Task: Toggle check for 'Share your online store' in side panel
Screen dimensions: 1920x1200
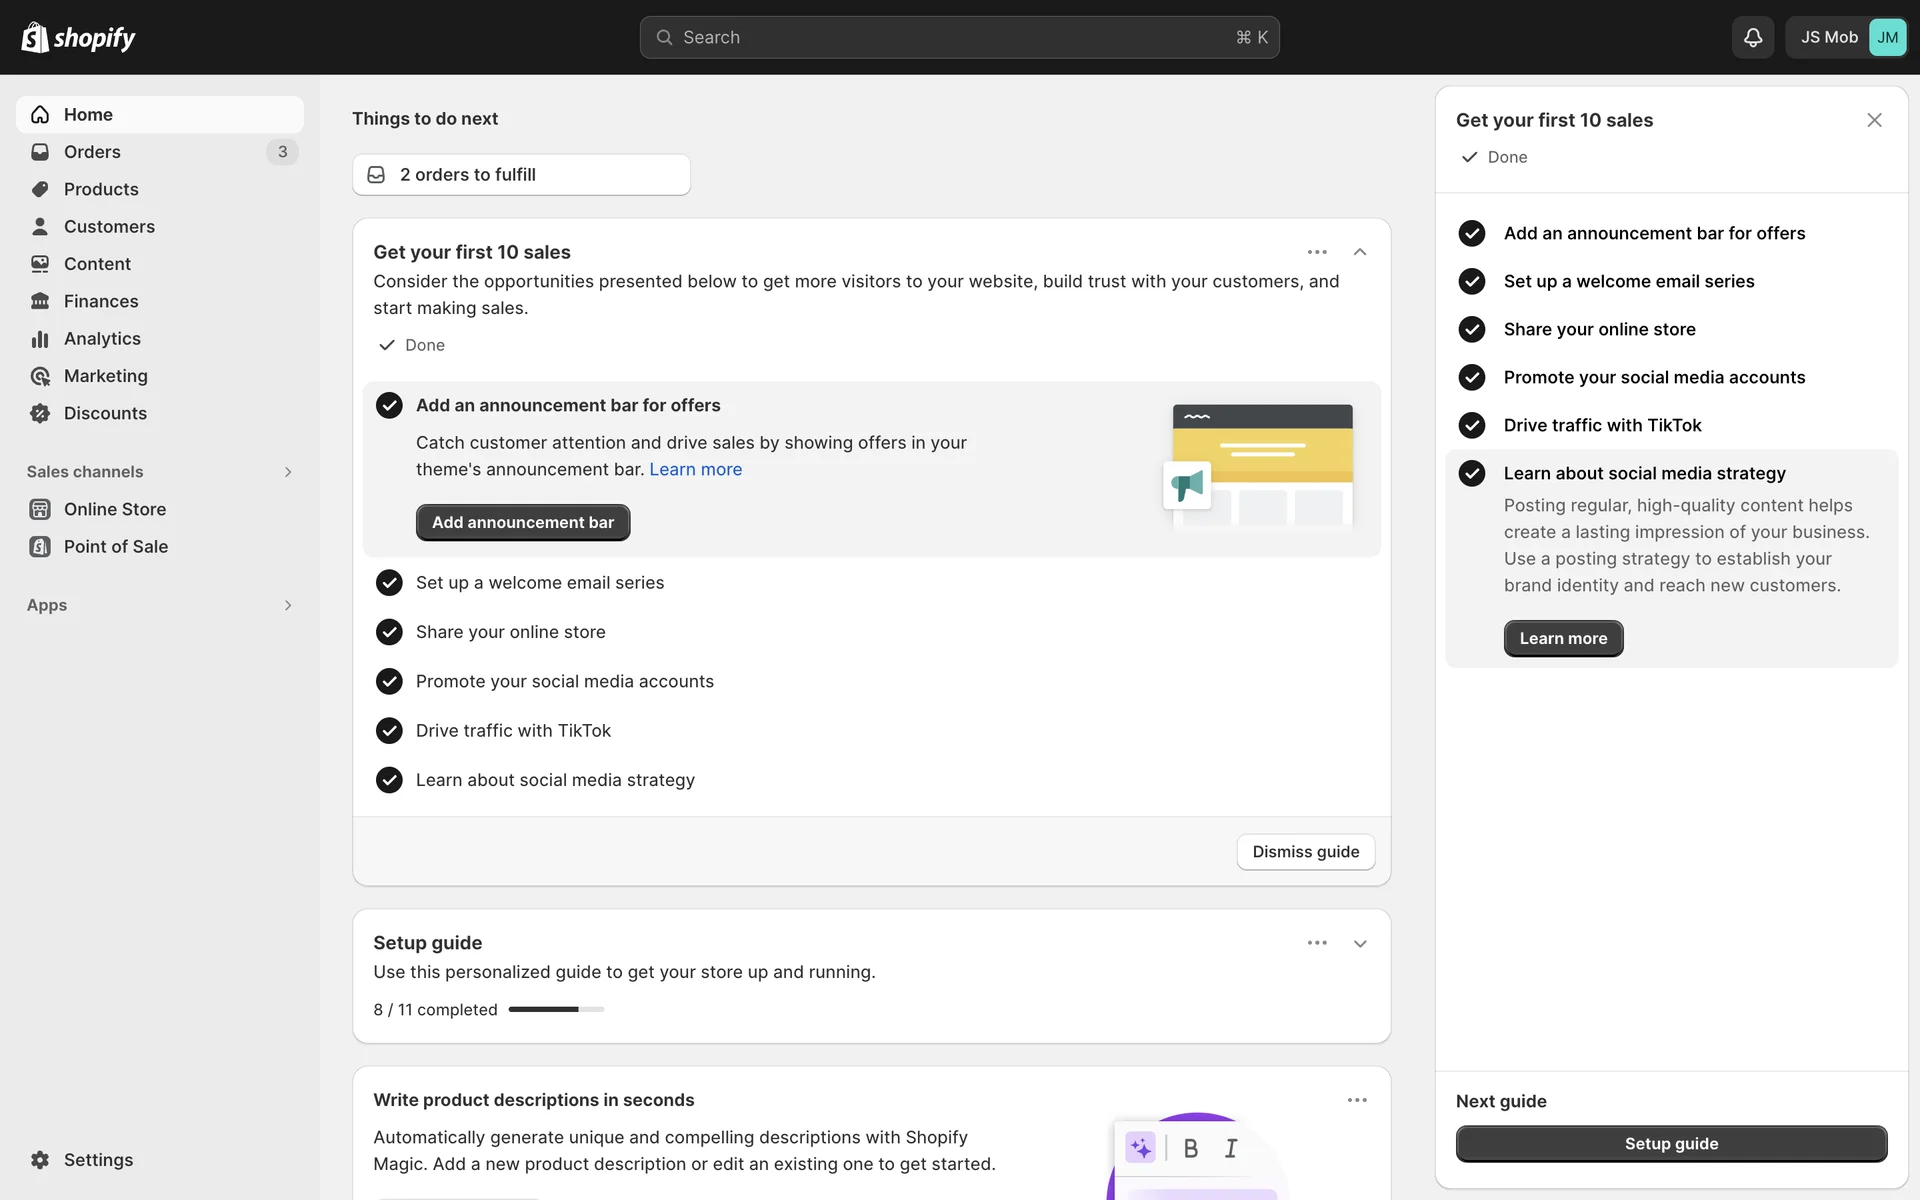Action: (x=1471, y=329)
